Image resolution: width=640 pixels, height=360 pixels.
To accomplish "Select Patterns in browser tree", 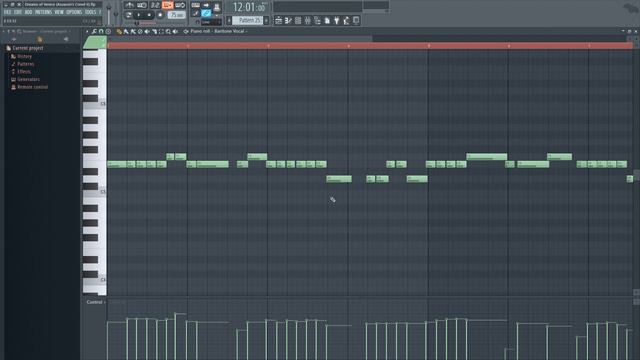I will (x=25, y=64).
